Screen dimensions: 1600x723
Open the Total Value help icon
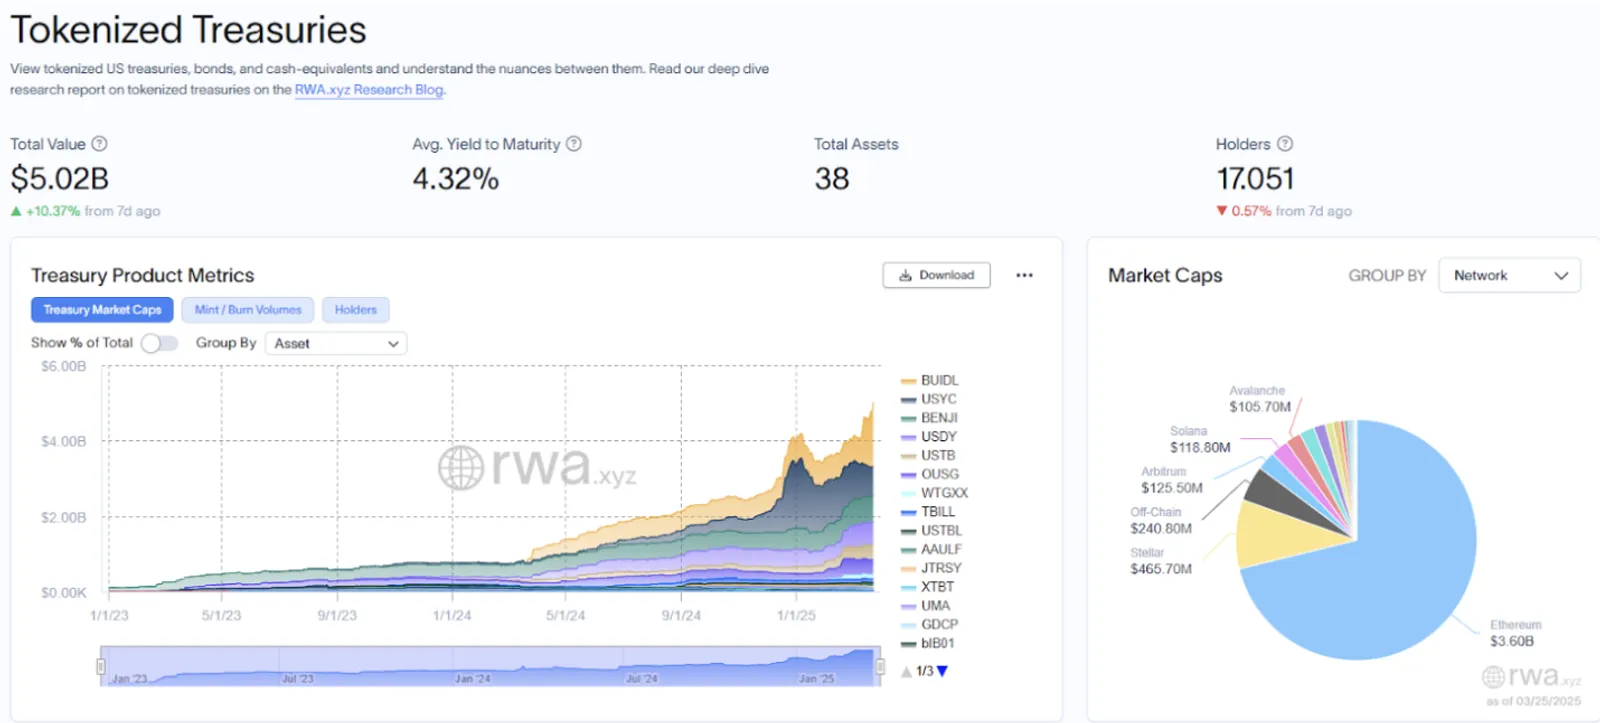(99, 144)
